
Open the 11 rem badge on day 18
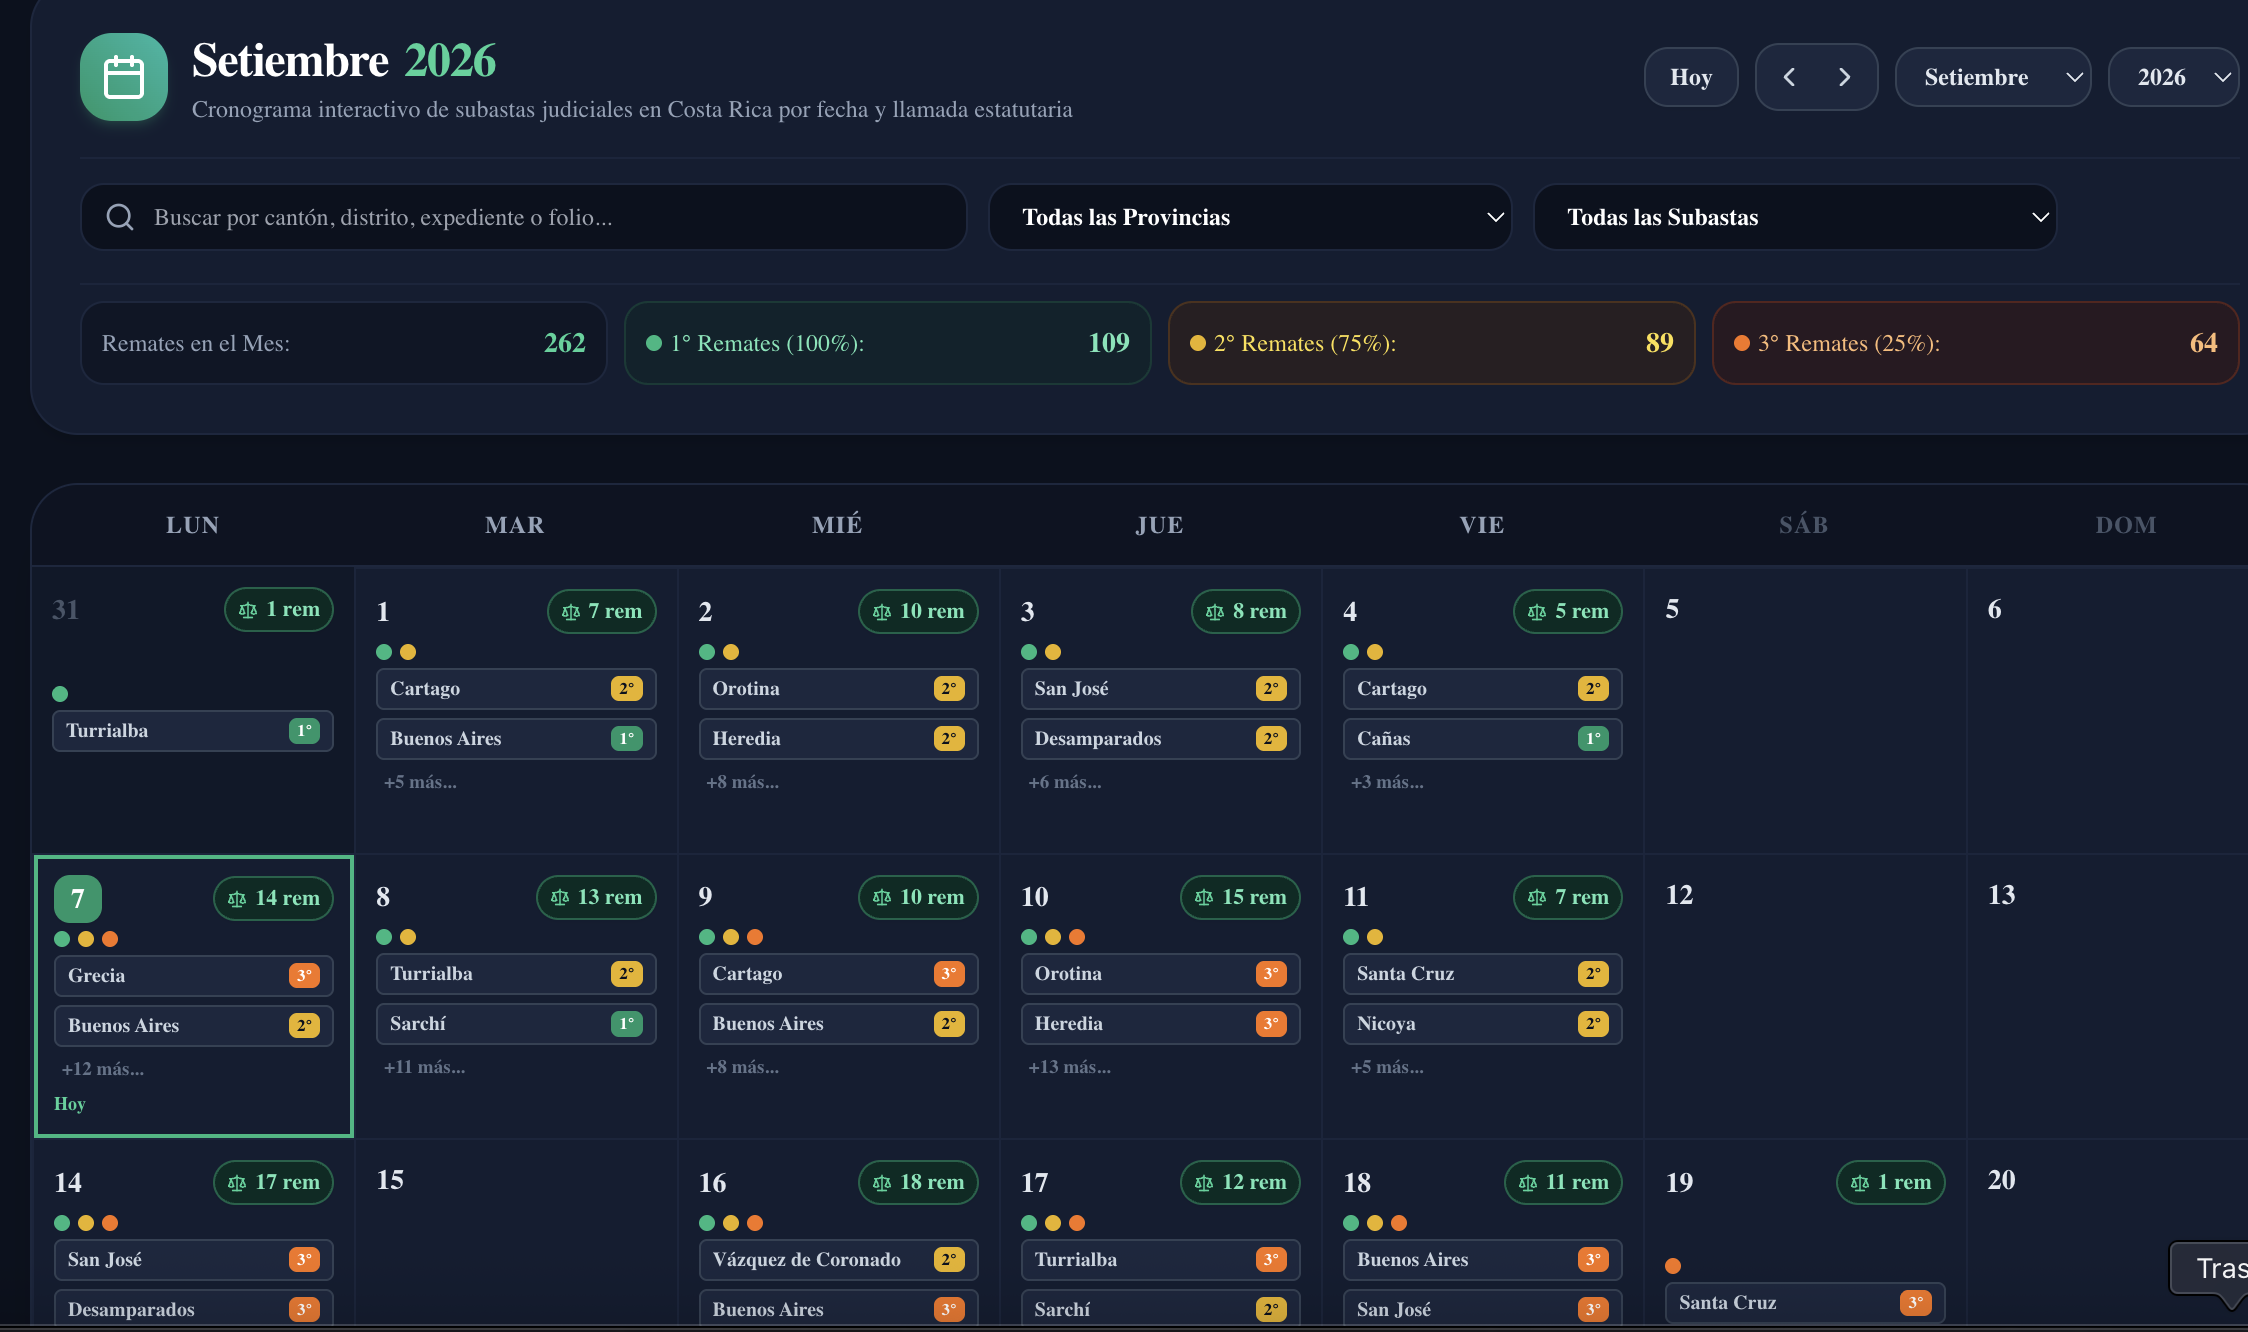1563,1182
